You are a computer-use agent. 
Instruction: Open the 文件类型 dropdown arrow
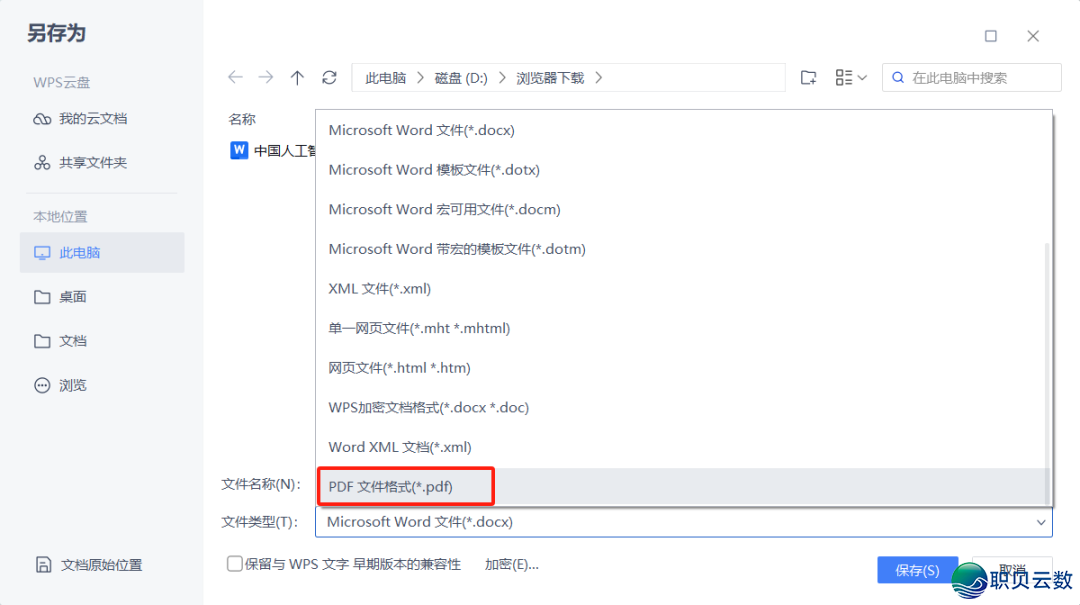[x=1041, y=522]
